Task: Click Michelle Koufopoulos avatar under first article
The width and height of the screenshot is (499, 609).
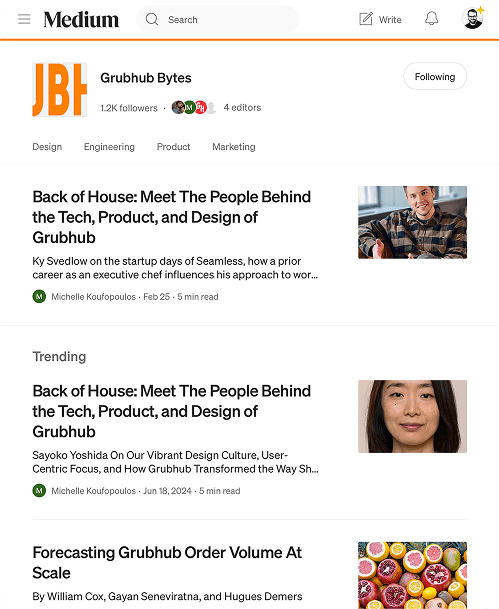Action: pos(39,297)
